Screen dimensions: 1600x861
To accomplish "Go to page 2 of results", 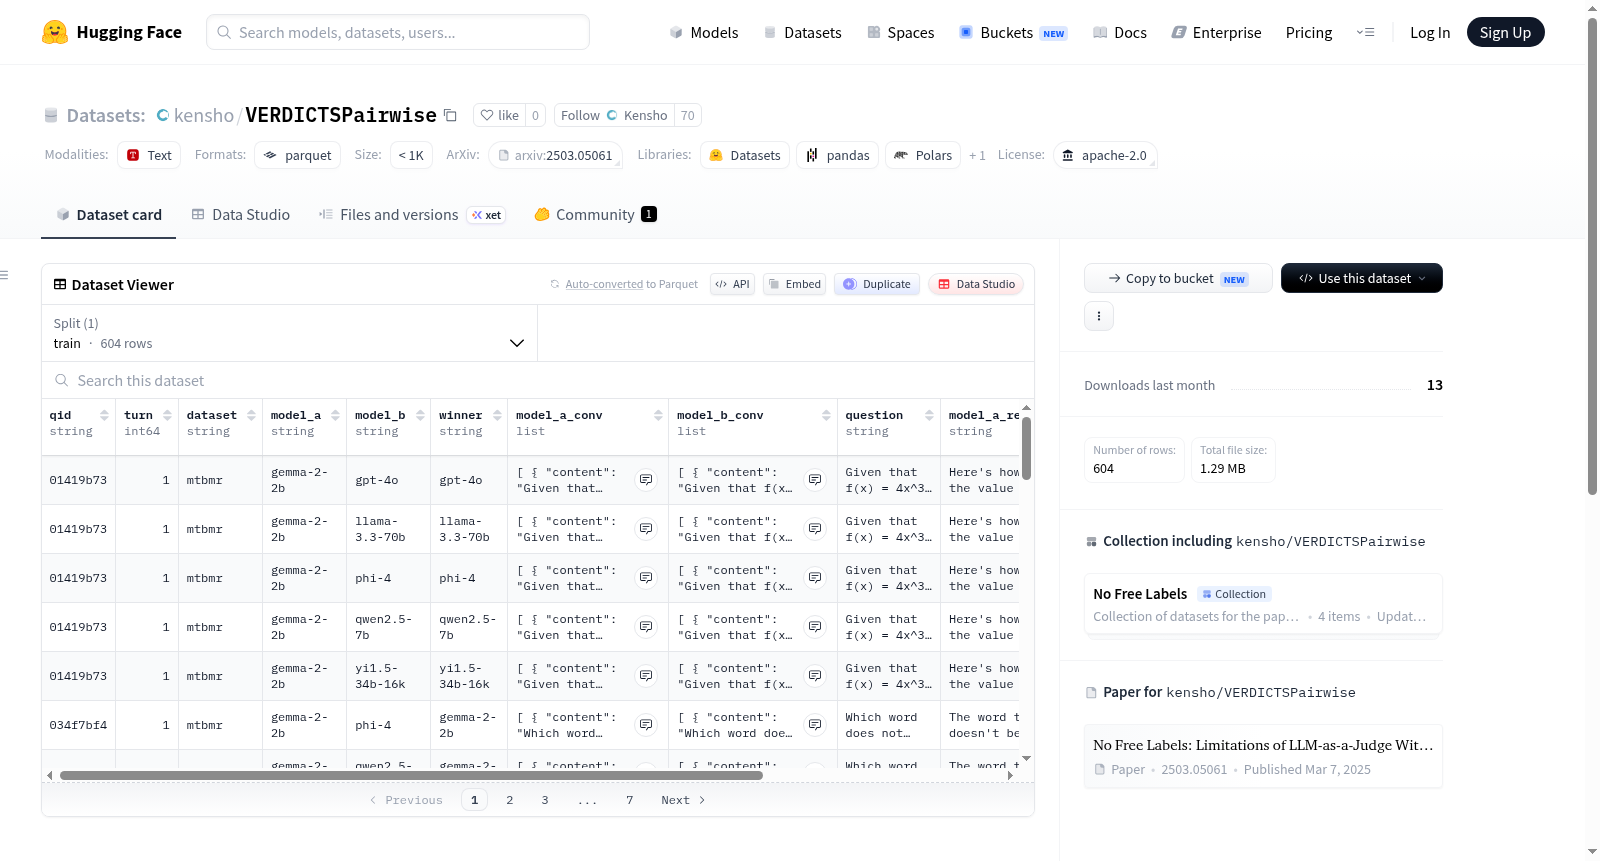I will pyautogui.click(x=510, y=800).
